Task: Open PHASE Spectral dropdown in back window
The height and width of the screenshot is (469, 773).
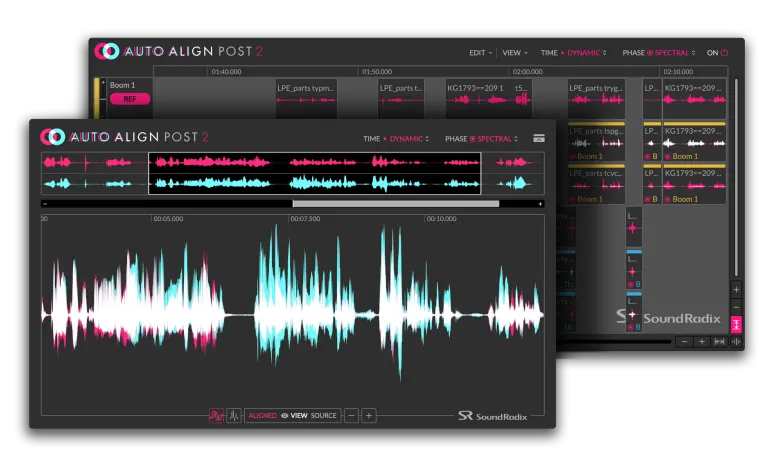Action: click(671, 52)
